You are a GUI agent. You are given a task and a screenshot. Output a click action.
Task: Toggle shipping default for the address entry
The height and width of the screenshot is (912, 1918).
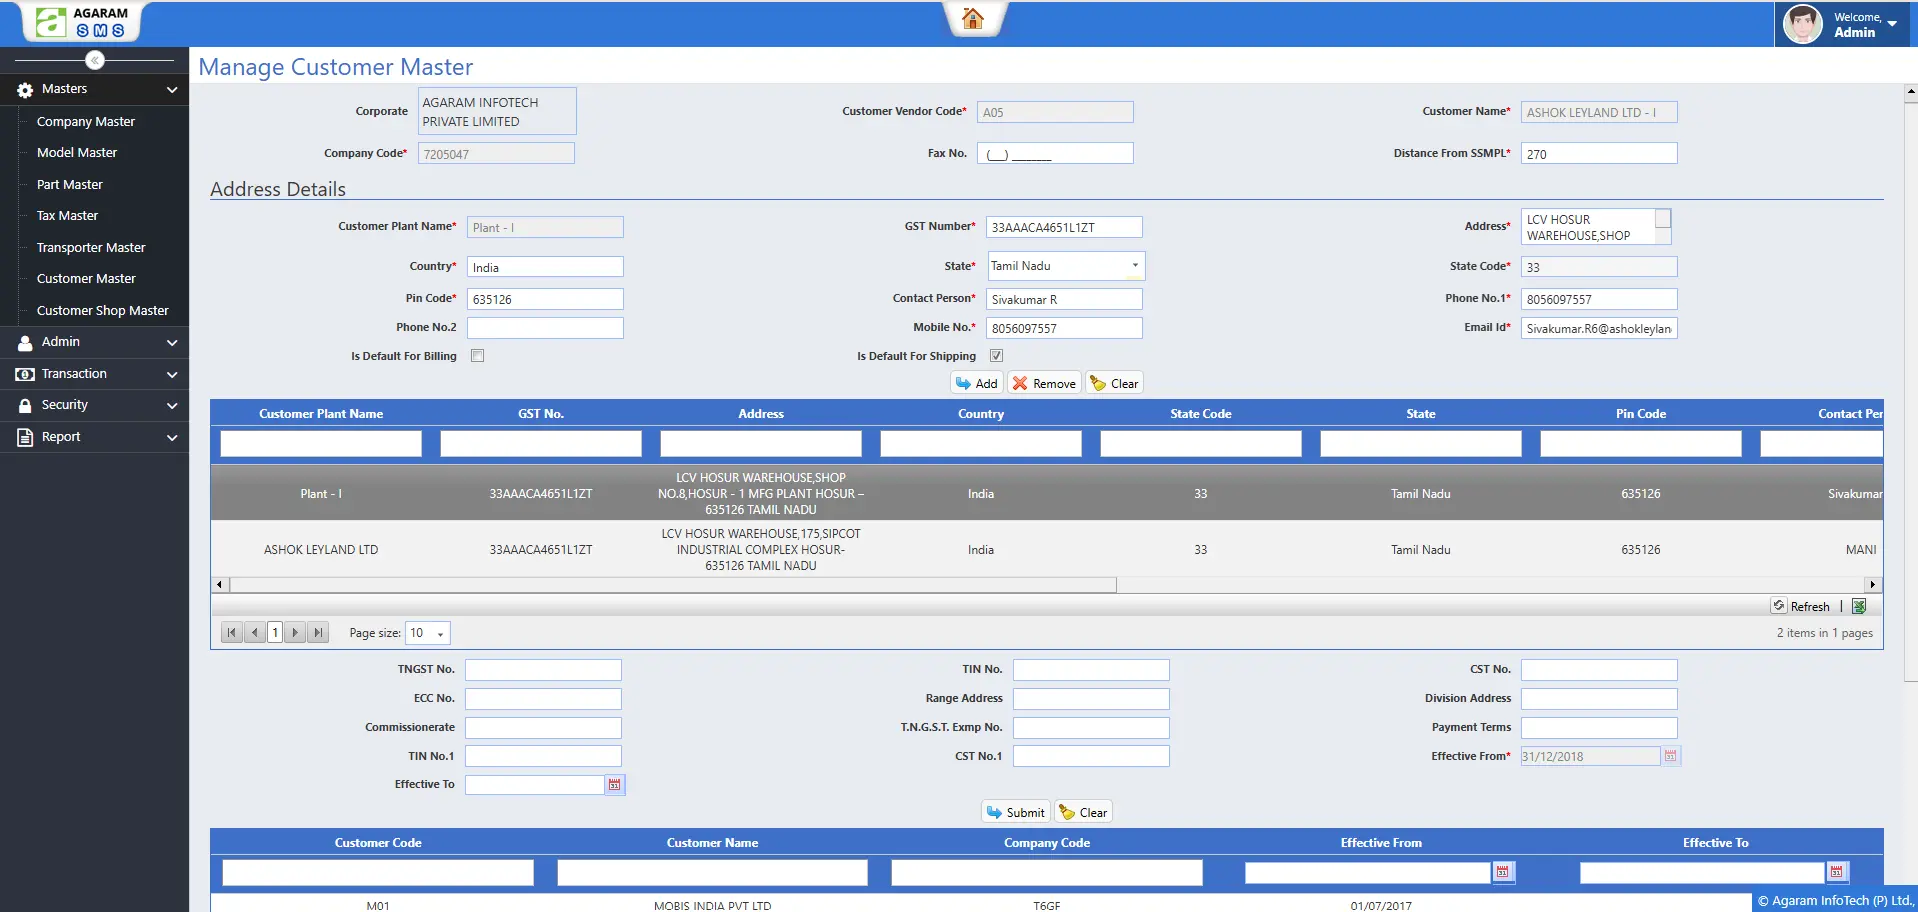coord(996,355)
